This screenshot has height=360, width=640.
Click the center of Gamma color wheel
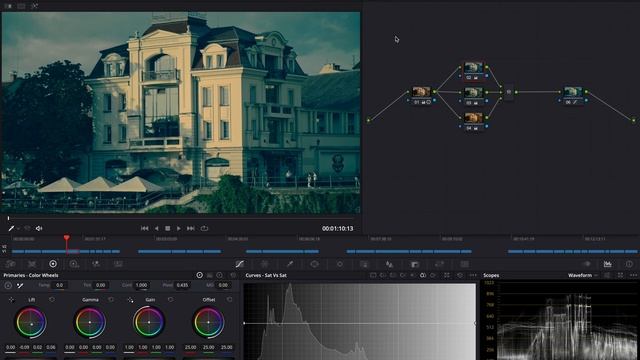tap(90, 322)
